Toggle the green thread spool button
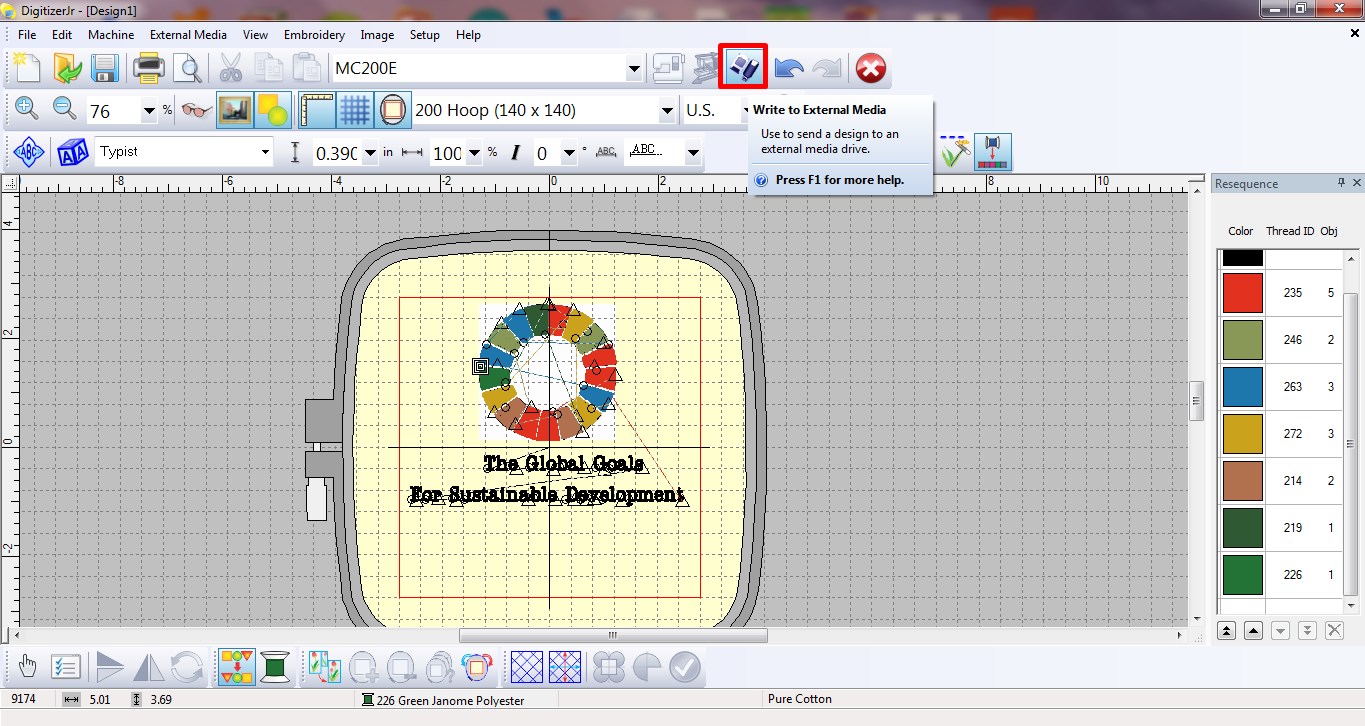Screen dimensions: 1365x726 pyautogui.click(x=275, y=667)
